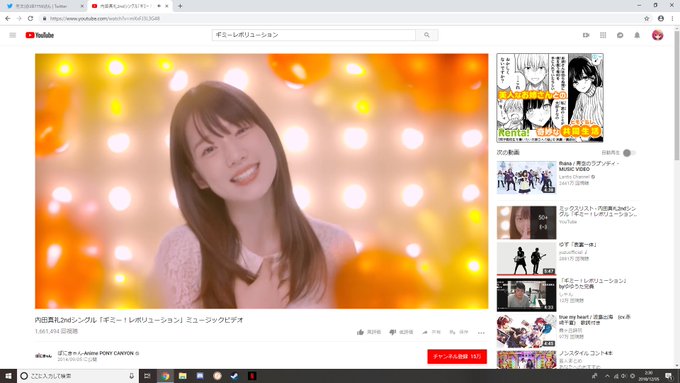The image size is (680, 383).
Task: Open the notifications bell icon
Action: click(x=637, y=35)
